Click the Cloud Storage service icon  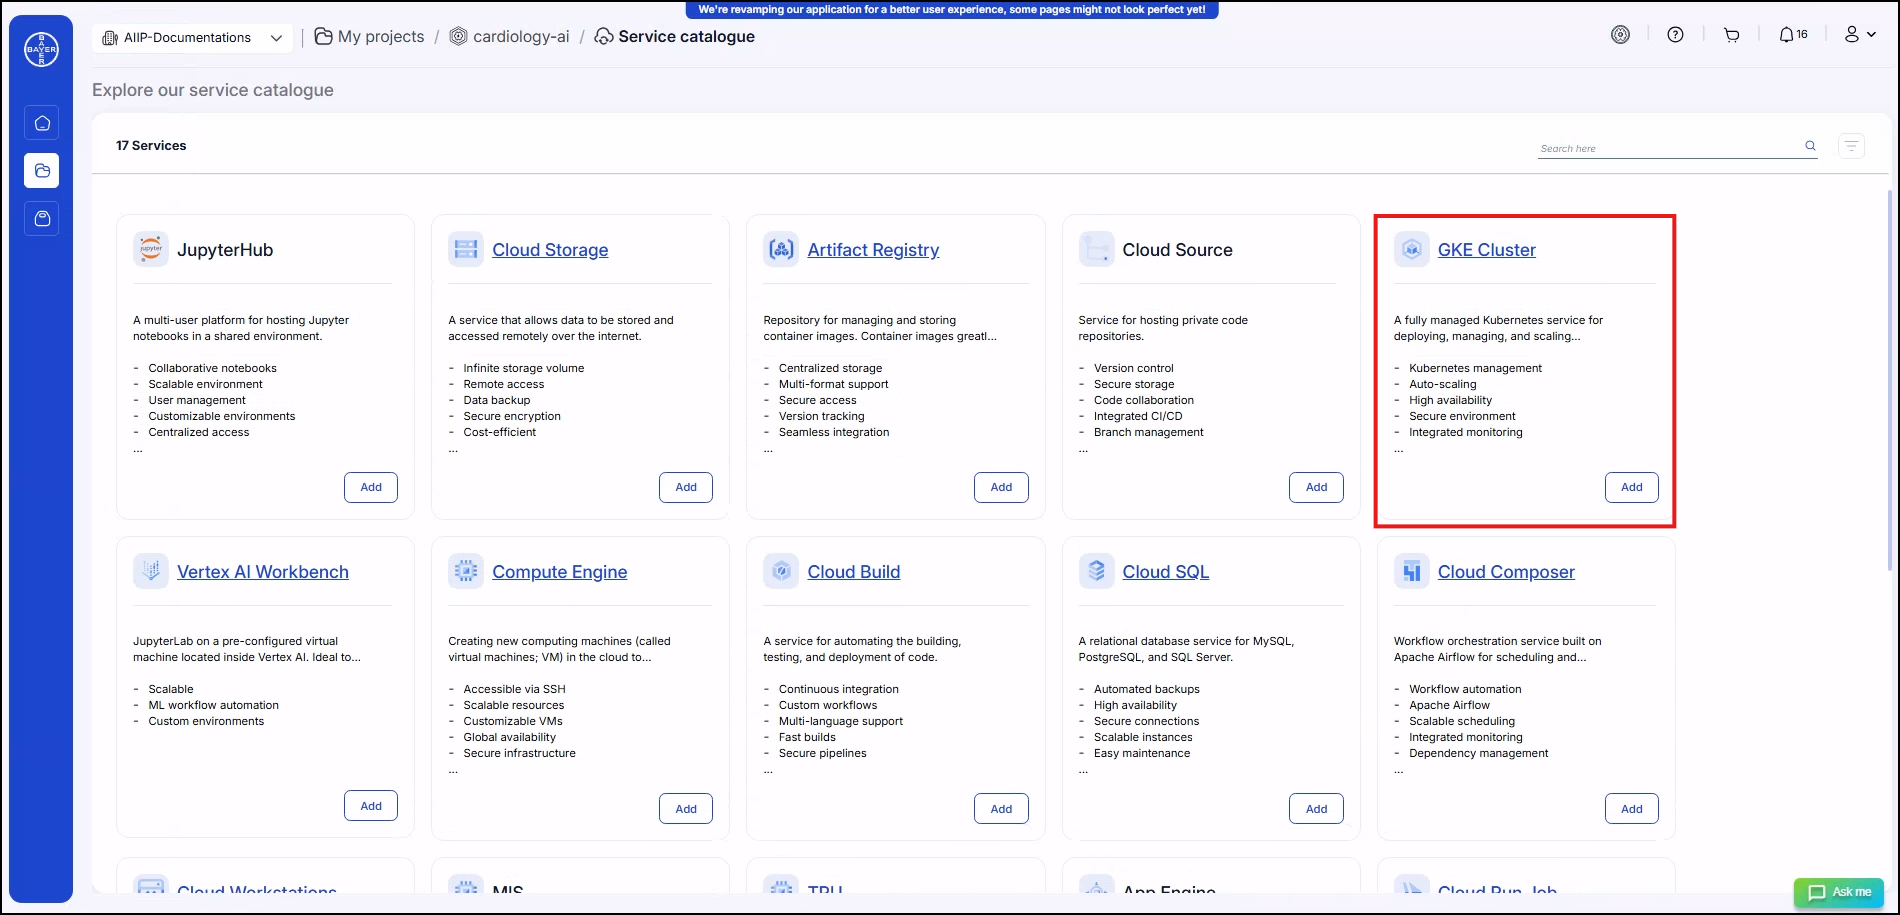[466, 249]
